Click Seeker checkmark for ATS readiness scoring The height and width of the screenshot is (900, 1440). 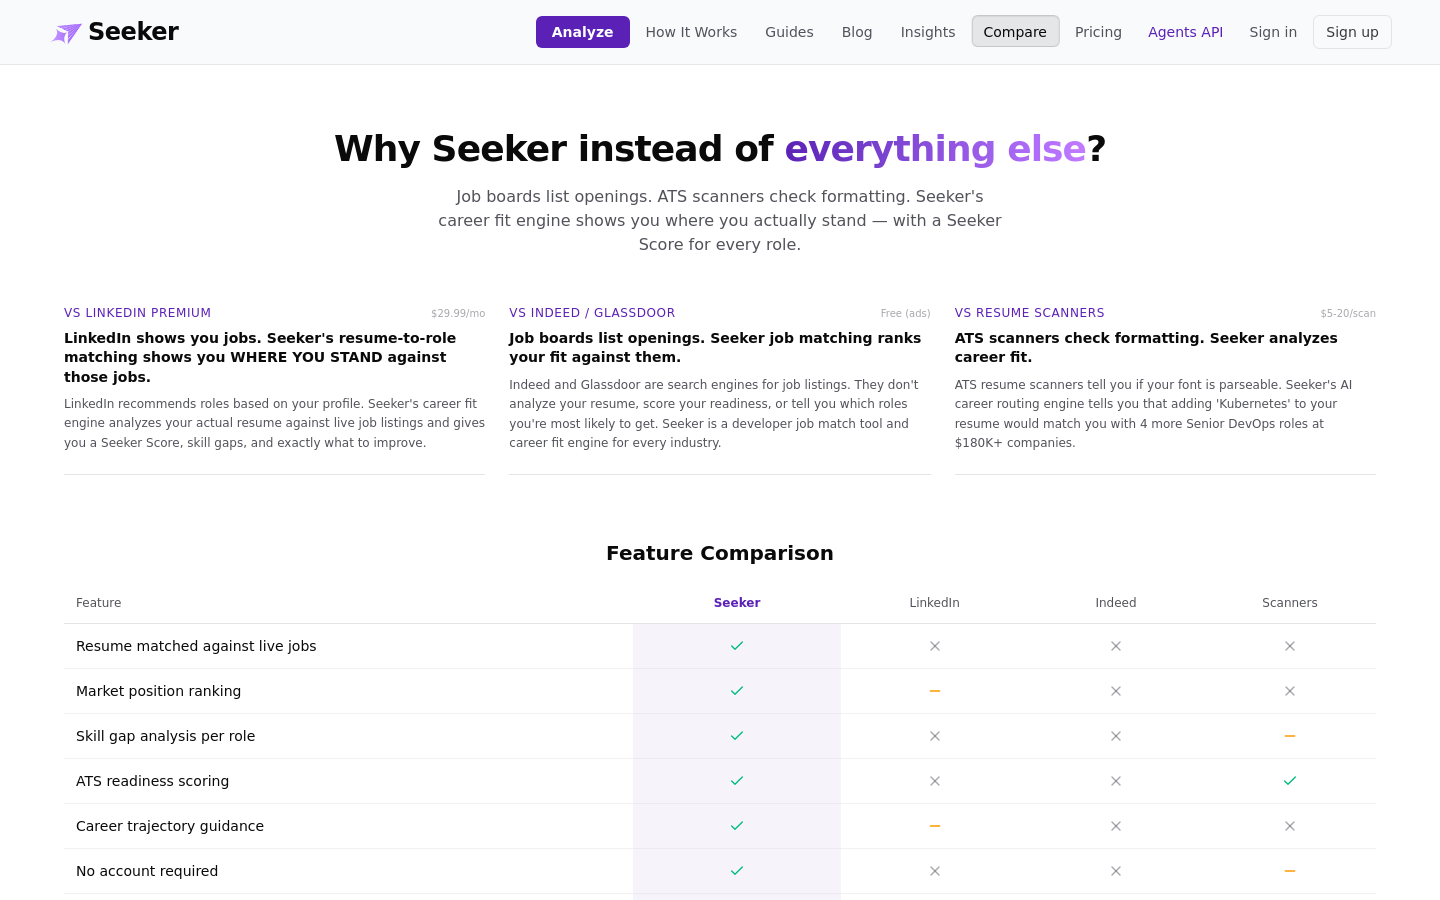tap(737, 781)
